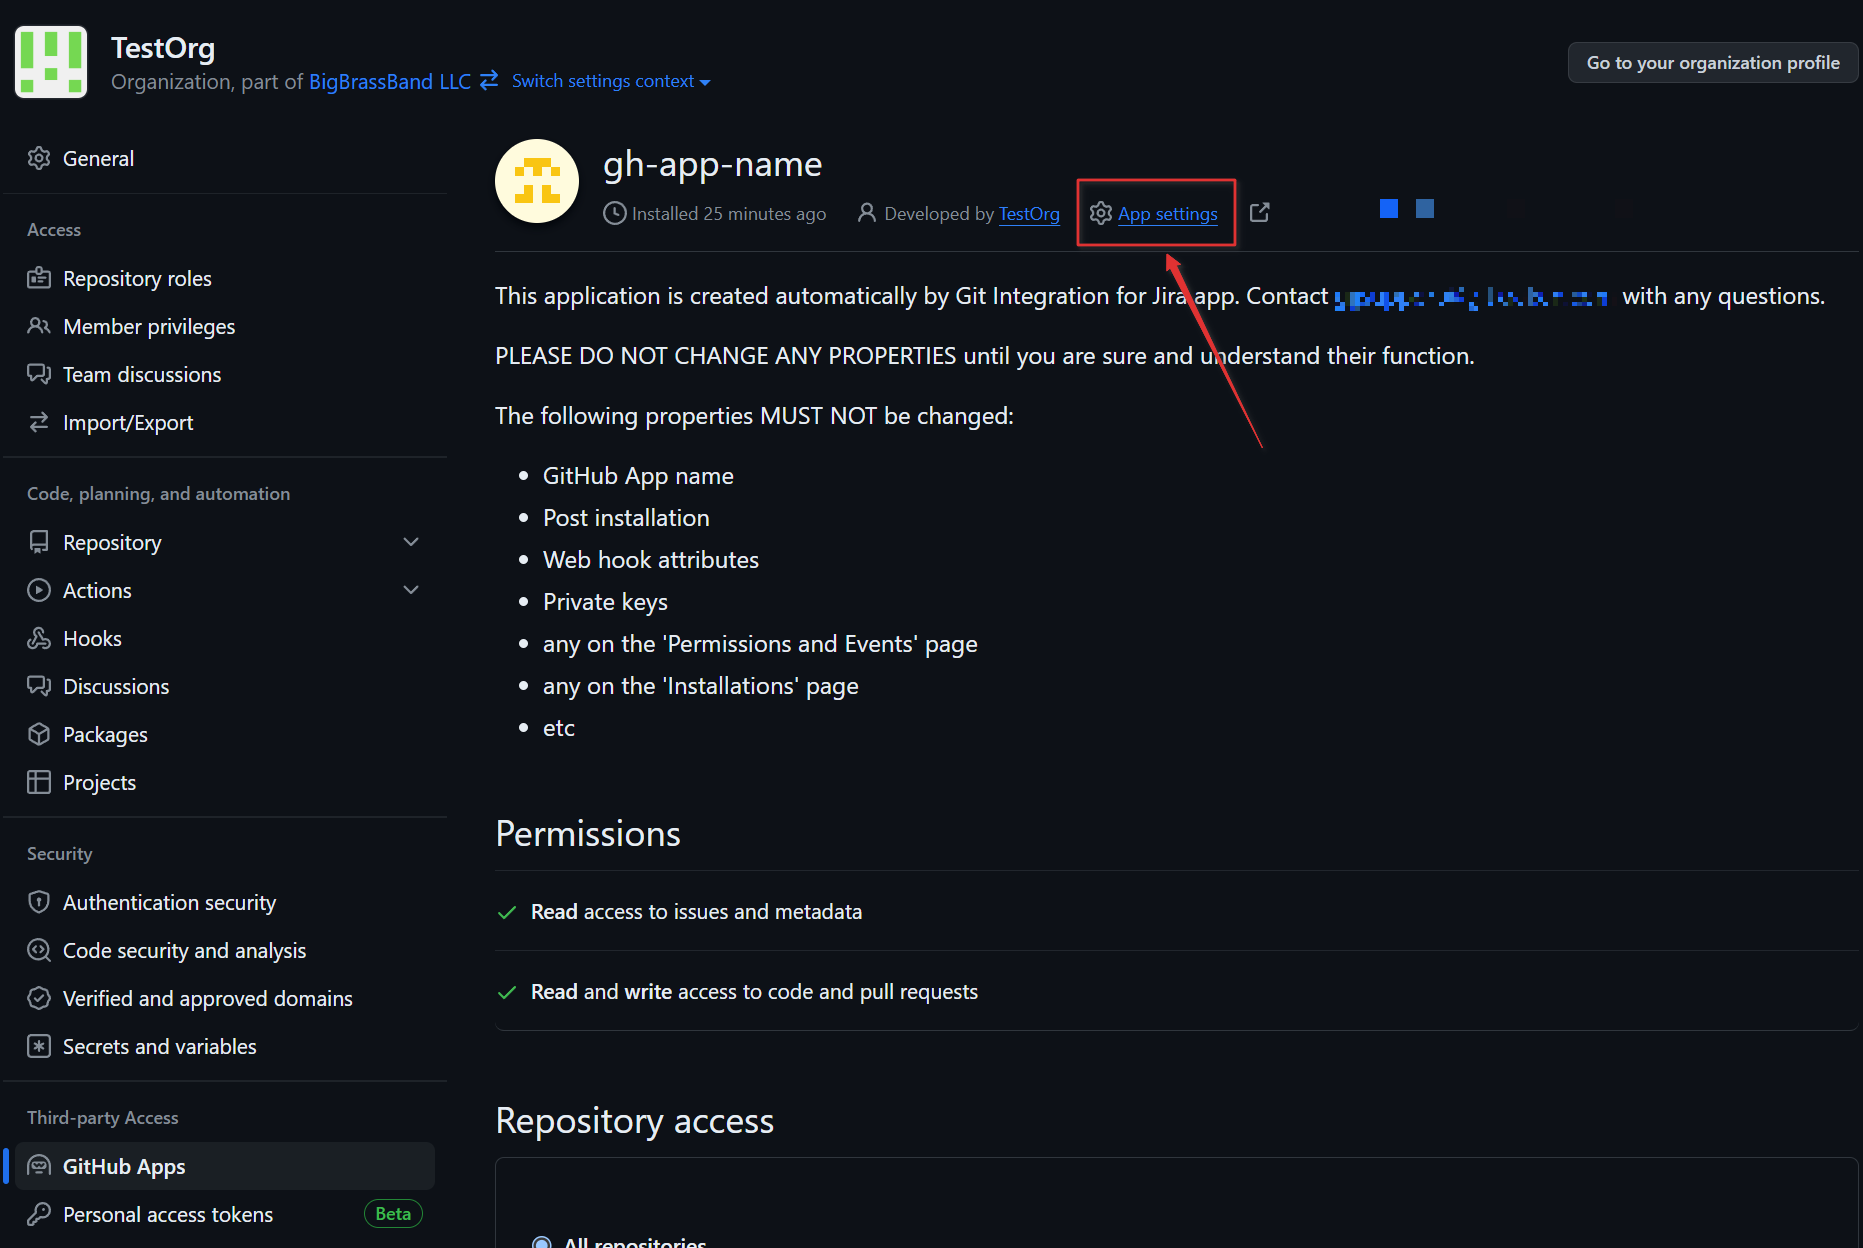
Task: Open Secrets and variables
Action: 160,1046
